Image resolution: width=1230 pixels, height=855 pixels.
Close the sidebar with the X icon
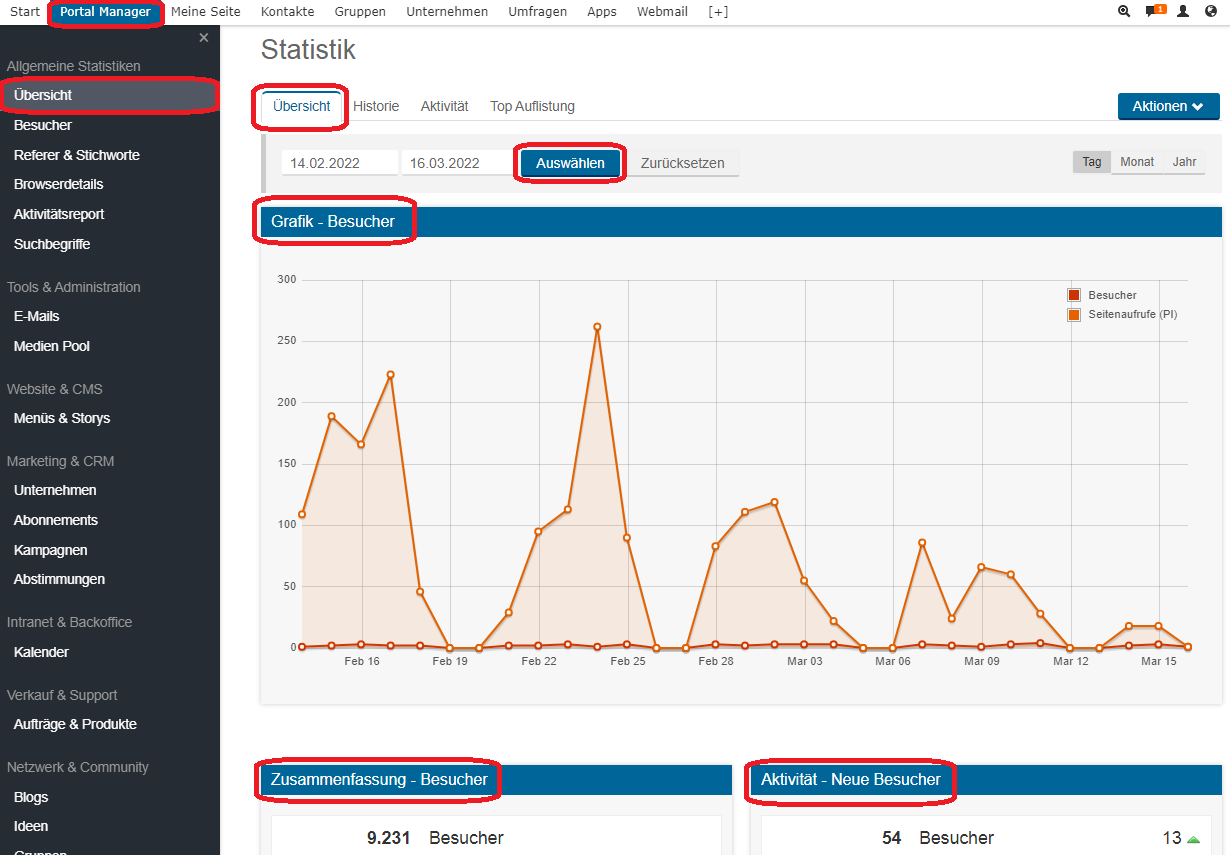(x=204, y=38)
